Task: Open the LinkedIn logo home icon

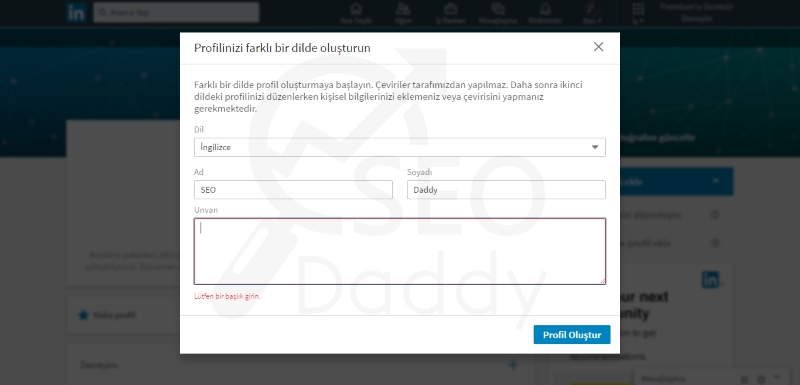Action: coord(76,12)
